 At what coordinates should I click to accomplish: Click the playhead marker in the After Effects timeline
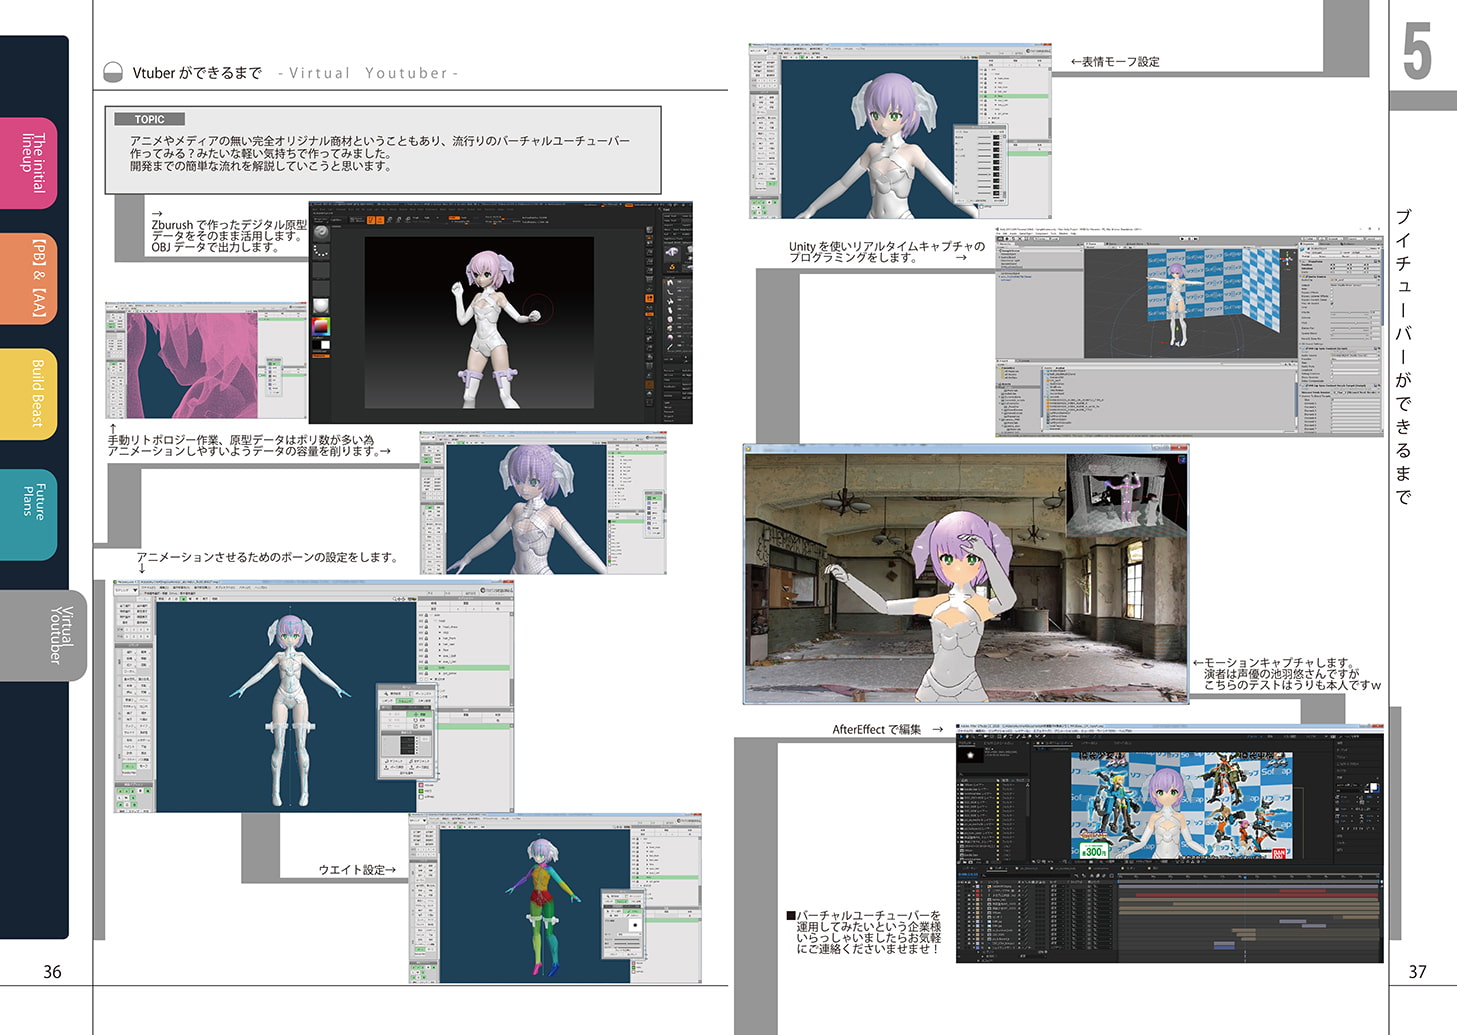1247,876
